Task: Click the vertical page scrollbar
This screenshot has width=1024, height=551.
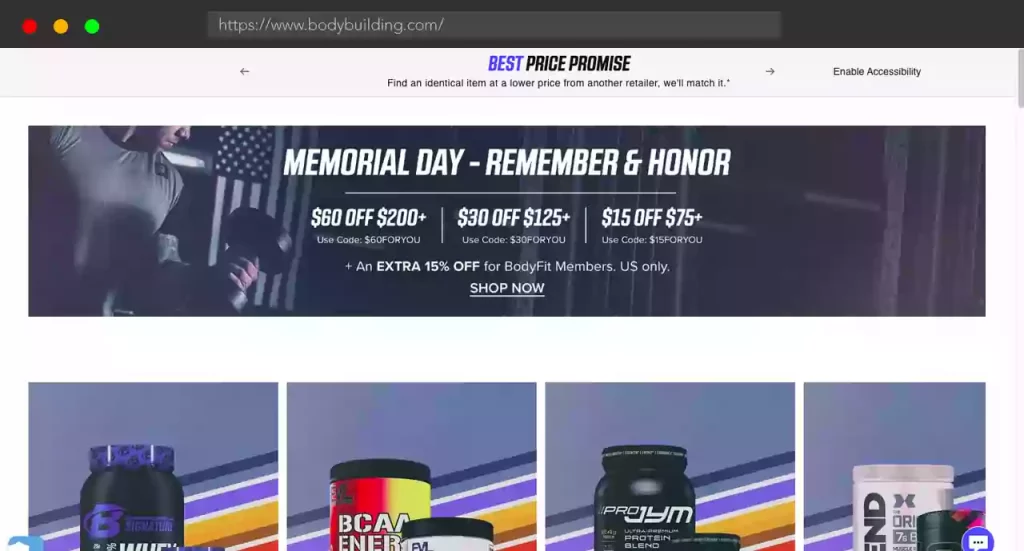Action: coord(1020,78)
